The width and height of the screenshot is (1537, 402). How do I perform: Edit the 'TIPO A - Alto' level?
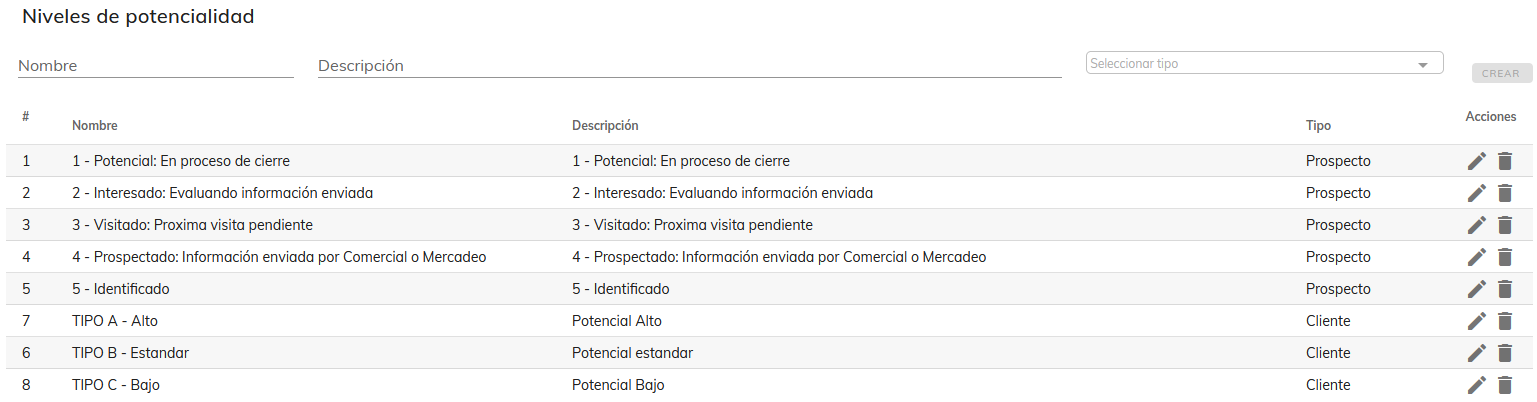point(1477,321)
